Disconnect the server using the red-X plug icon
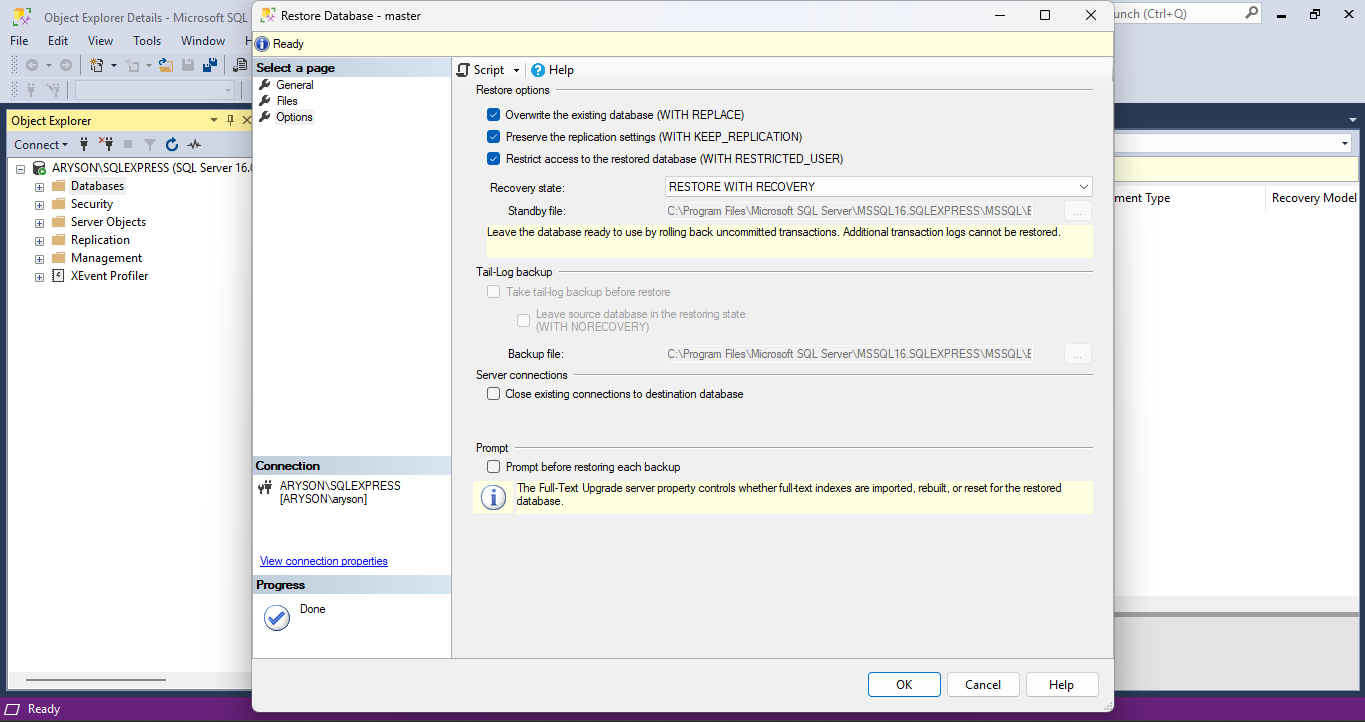This screenshot has width=1365, height=722. (105, 145)
